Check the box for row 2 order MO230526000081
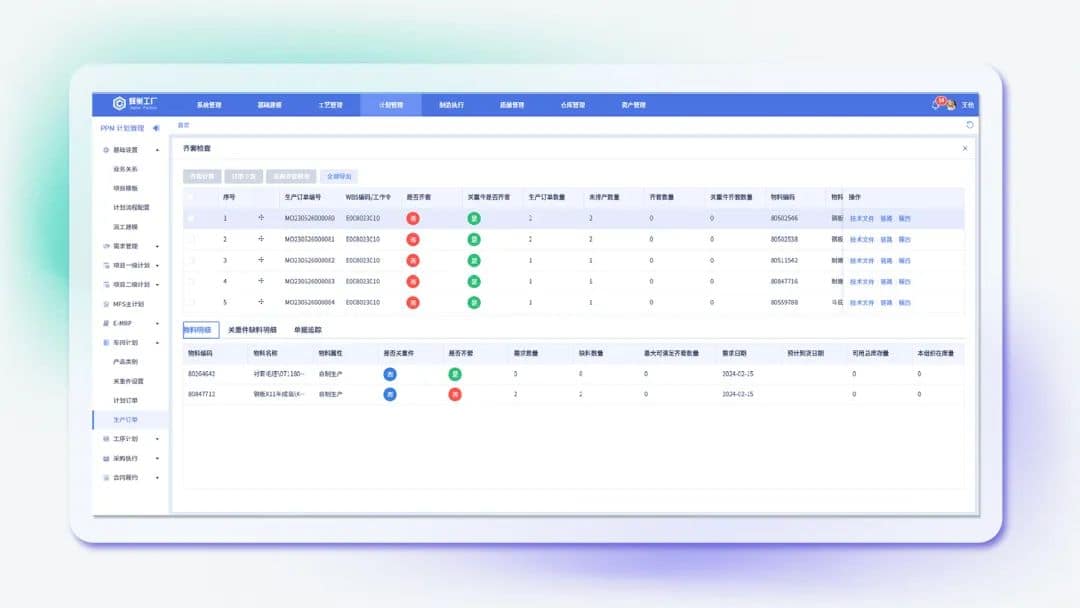This screenshot has height=608, width=1080. pyautogui.click(x=191, y=239)
